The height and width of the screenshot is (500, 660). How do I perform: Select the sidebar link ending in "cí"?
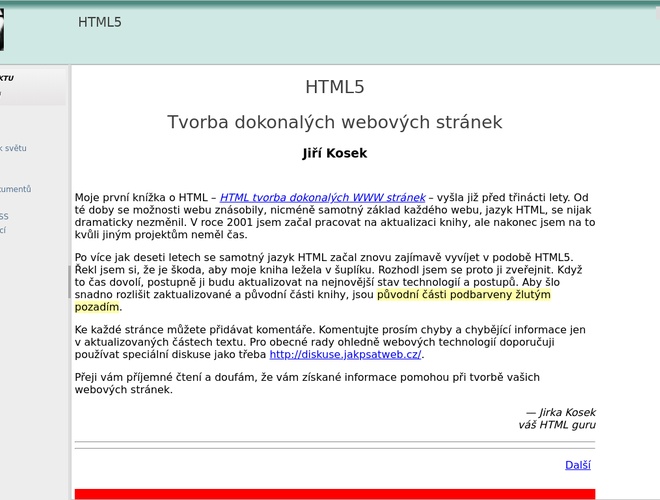point(3,230)
